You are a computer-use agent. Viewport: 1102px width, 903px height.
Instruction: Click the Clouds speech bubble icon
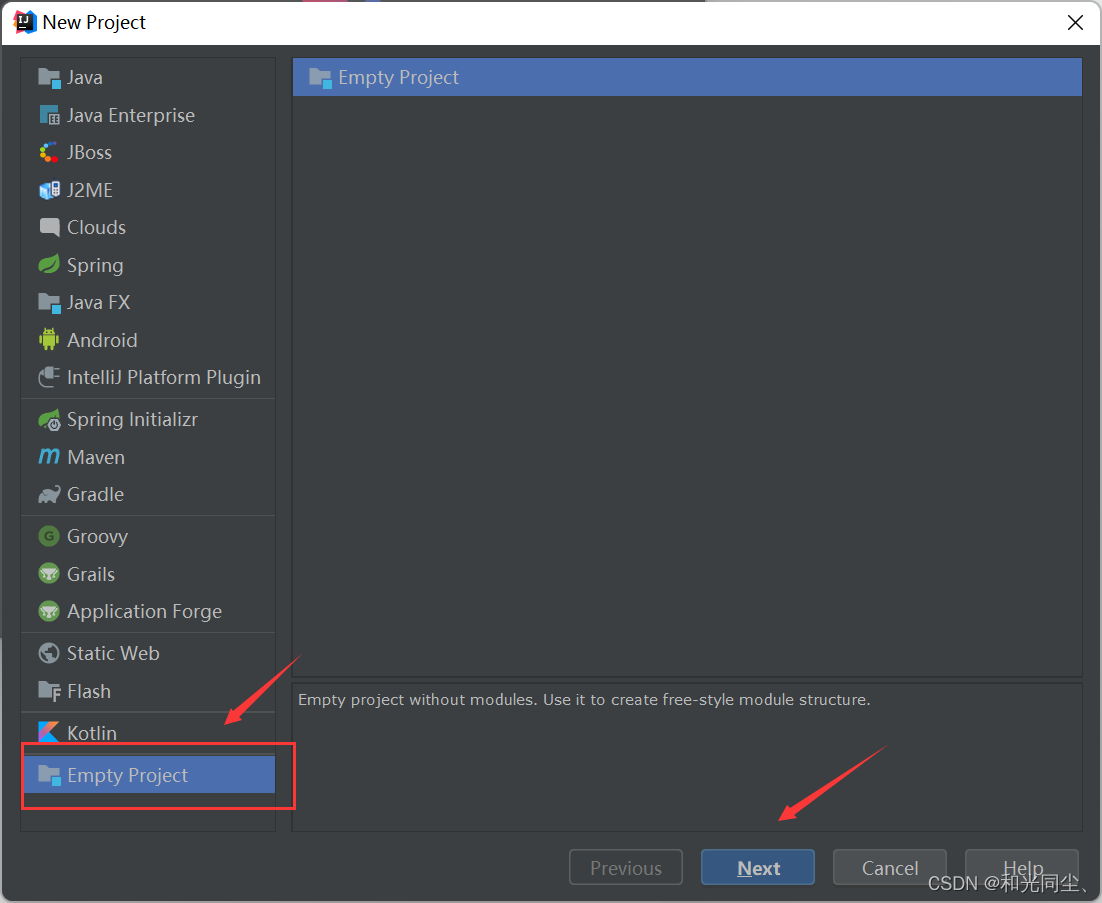pos(49,227)
